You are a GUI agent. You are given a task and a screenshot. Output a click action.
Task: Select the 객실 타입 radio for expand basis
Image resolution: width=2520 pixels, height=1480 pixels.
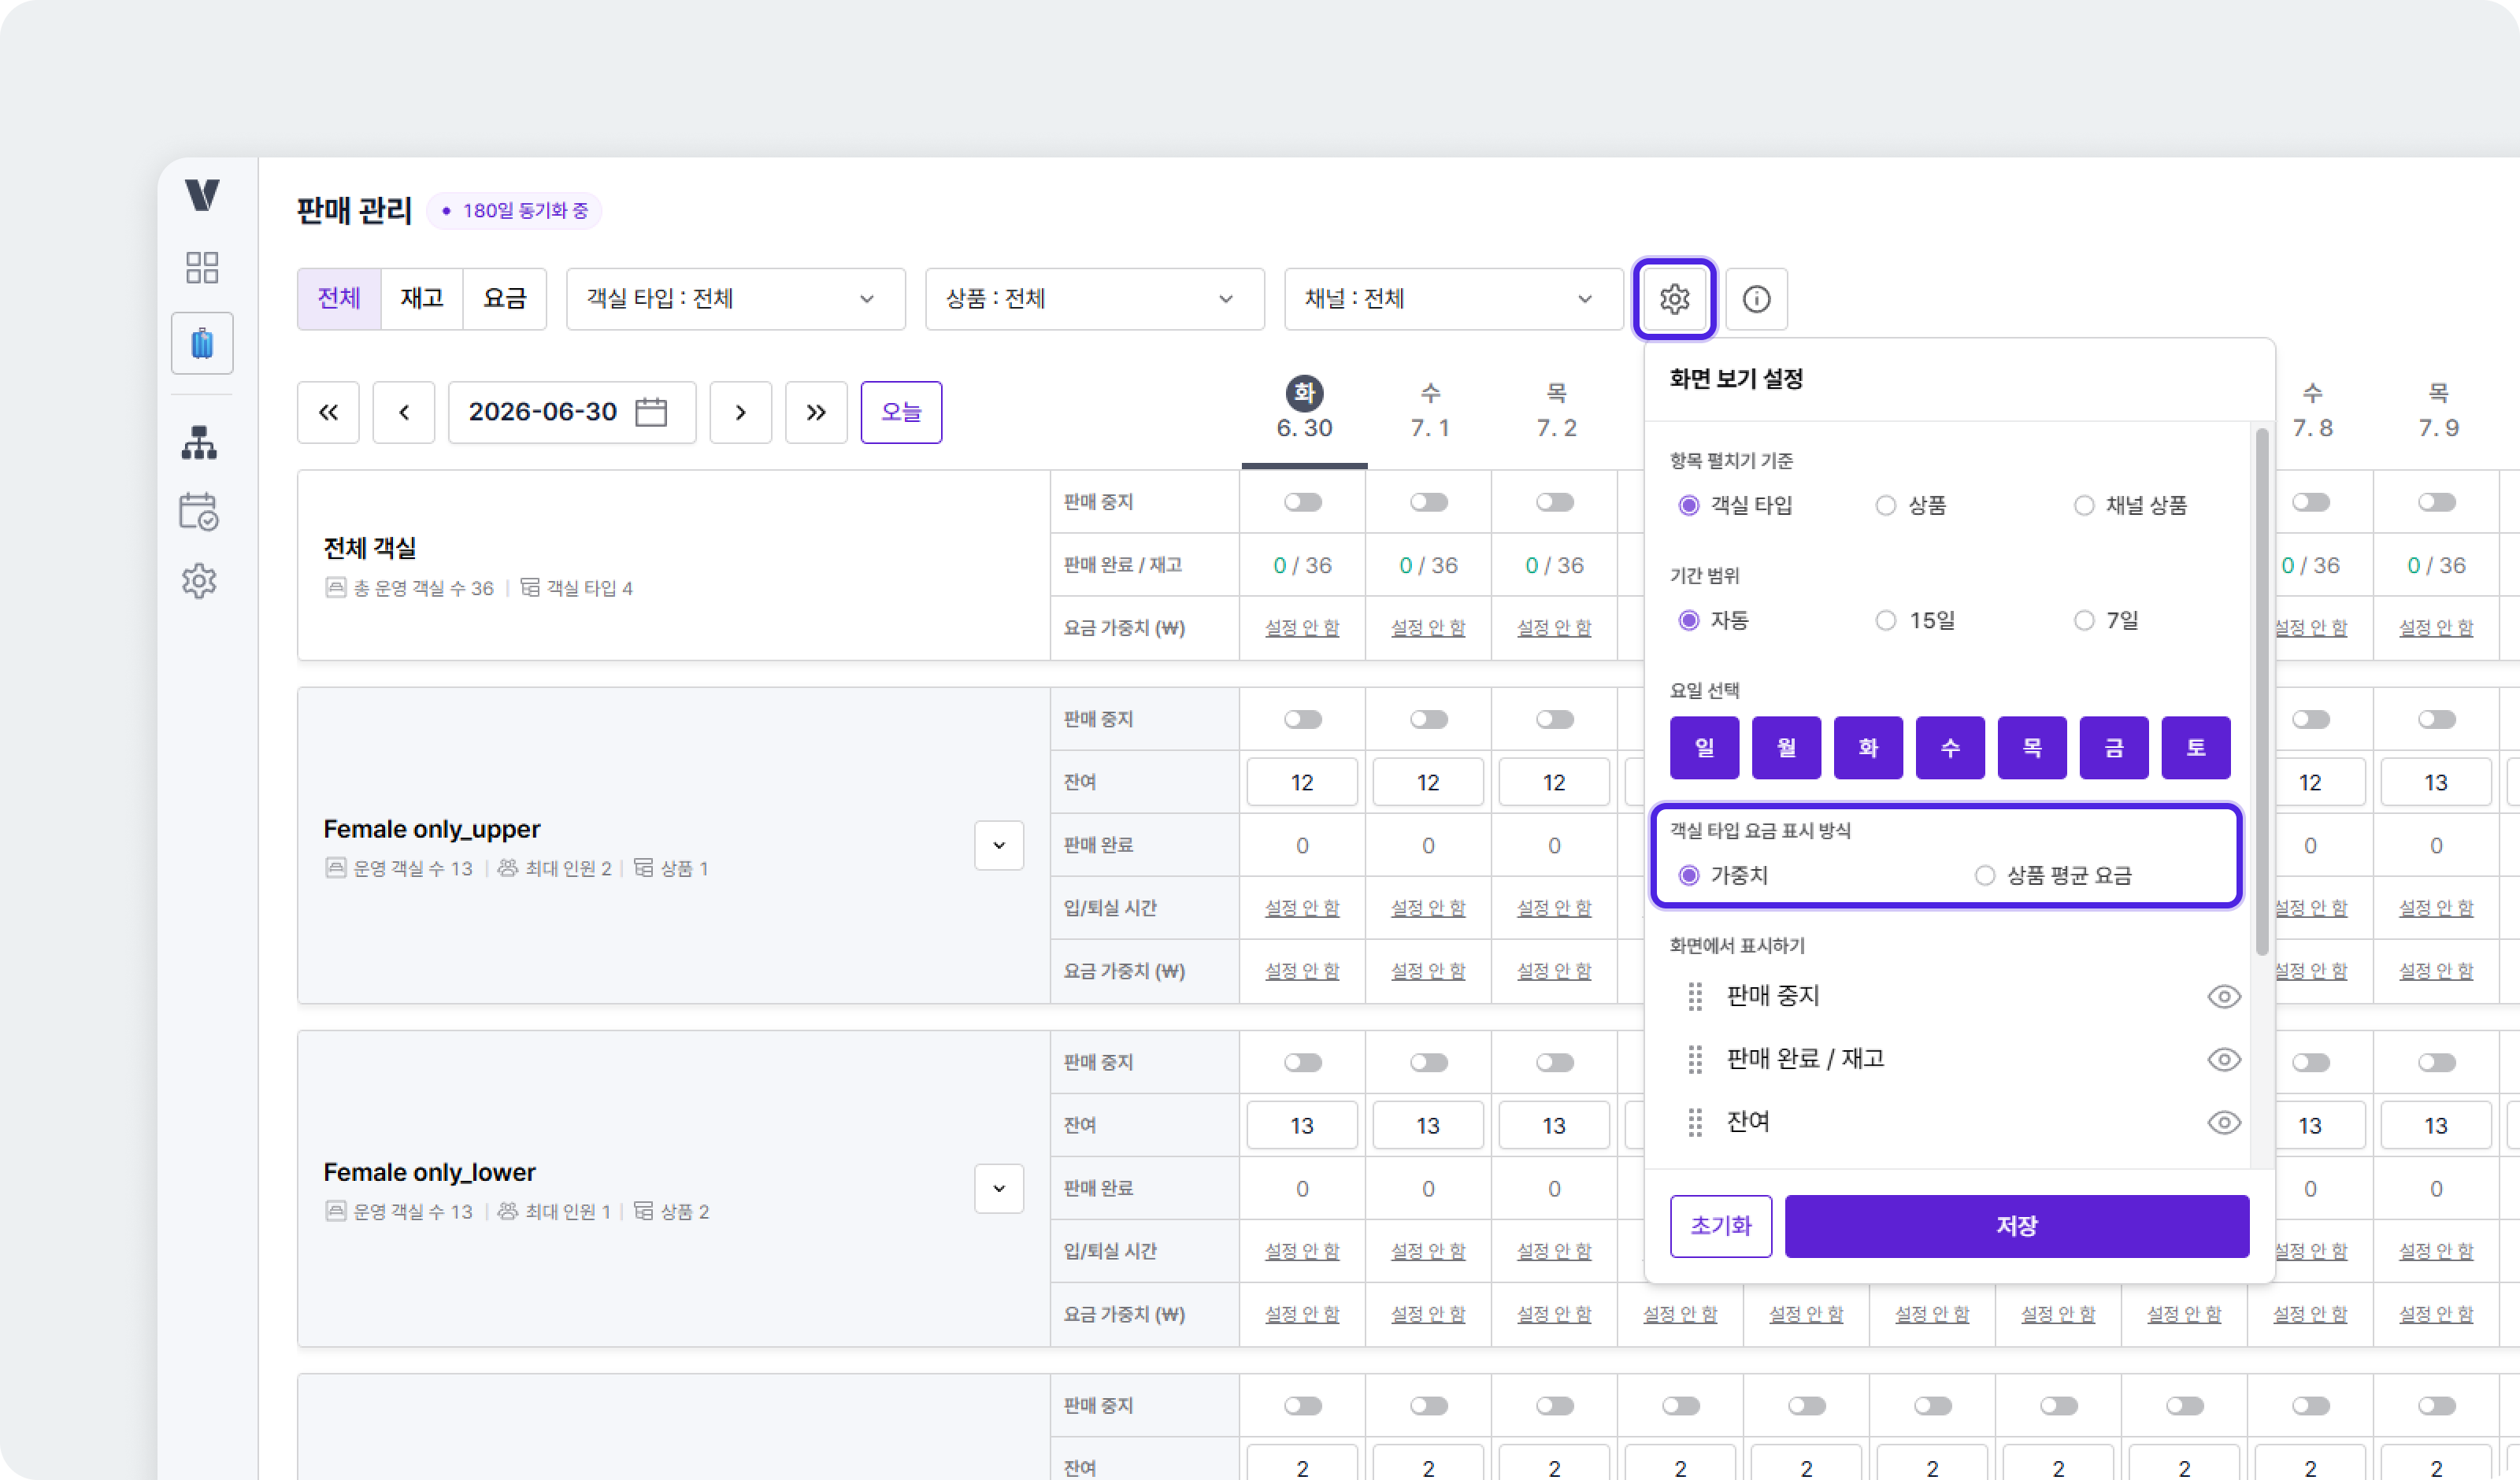tap(1689, 505)
